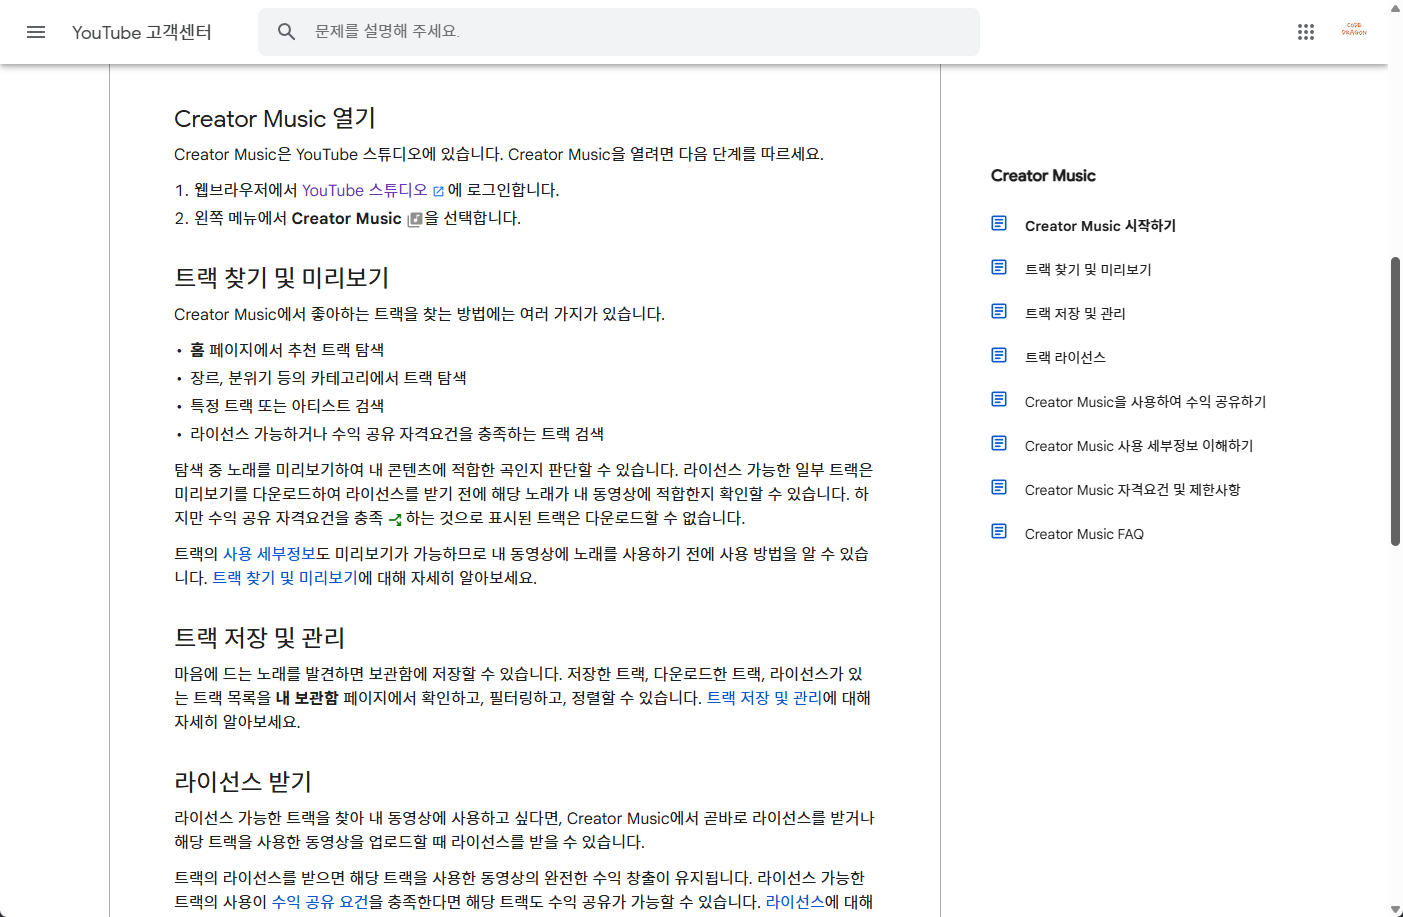The width and height of the screenshot is (1403, 917).
Task: Click the article icon beside 수익 공유하기 link
Action: pyautogui.click(x=999, y=400)
